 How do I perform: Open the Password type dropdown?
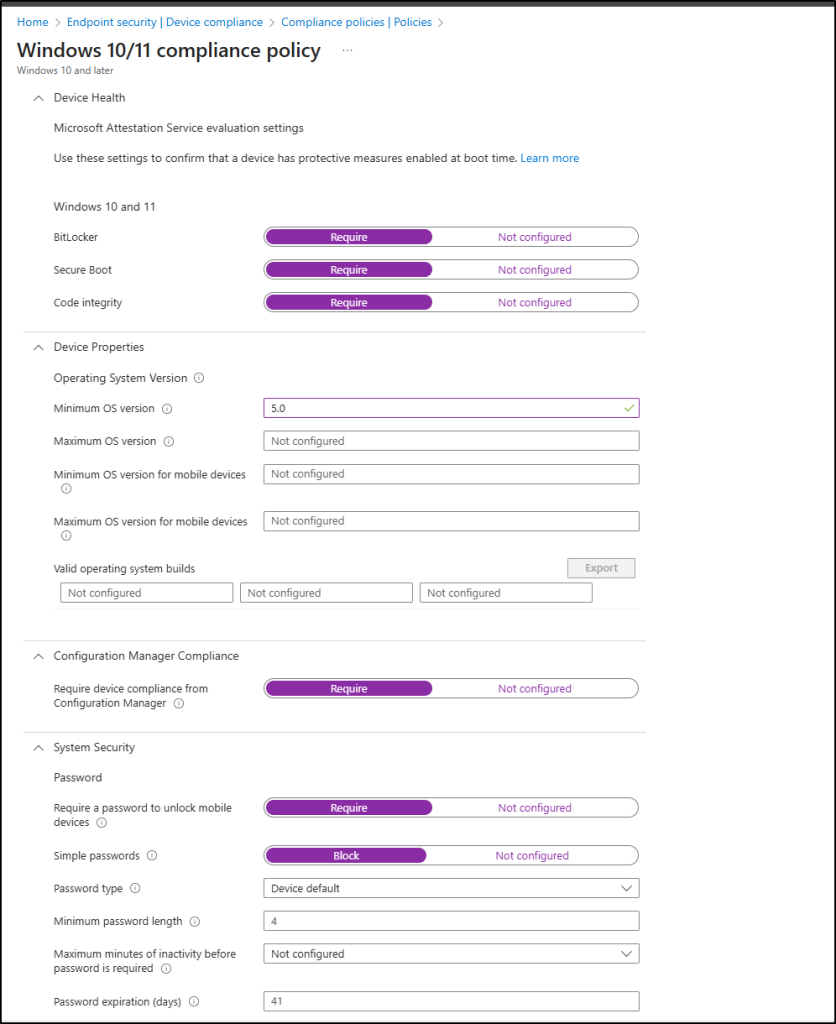click(451, 888)
